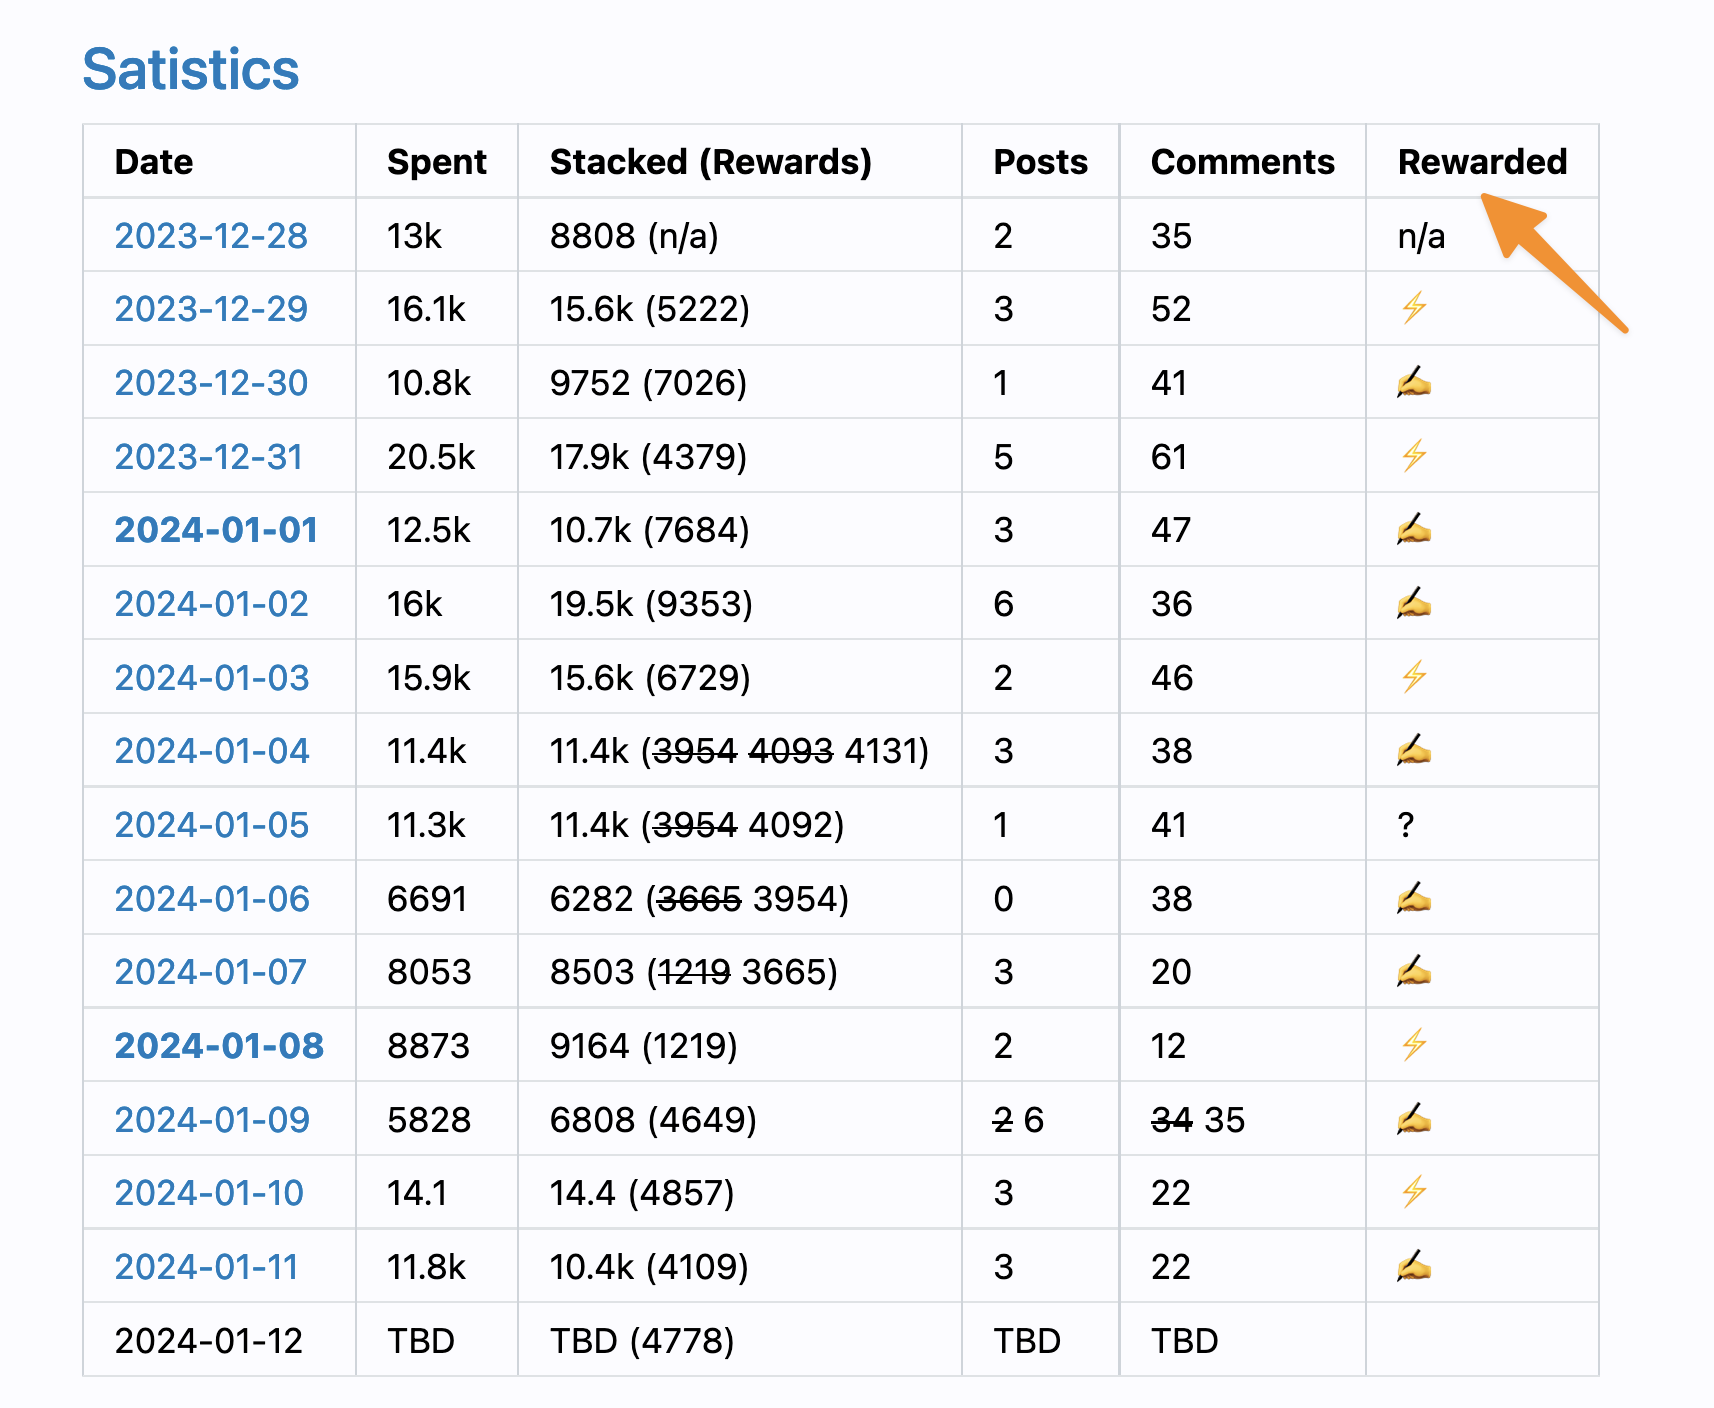The width and height of the screenshot is (1714, 1408).
Task: Click lightning bolt icon in 2024-01-03 row
Action: click(1413, 677)
